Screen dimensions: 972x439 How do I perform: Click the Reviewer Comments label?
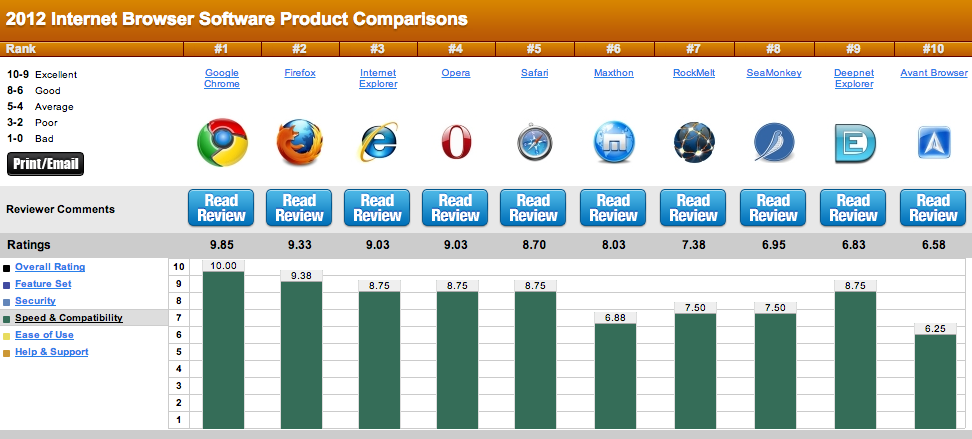click(x=61, y=209)
